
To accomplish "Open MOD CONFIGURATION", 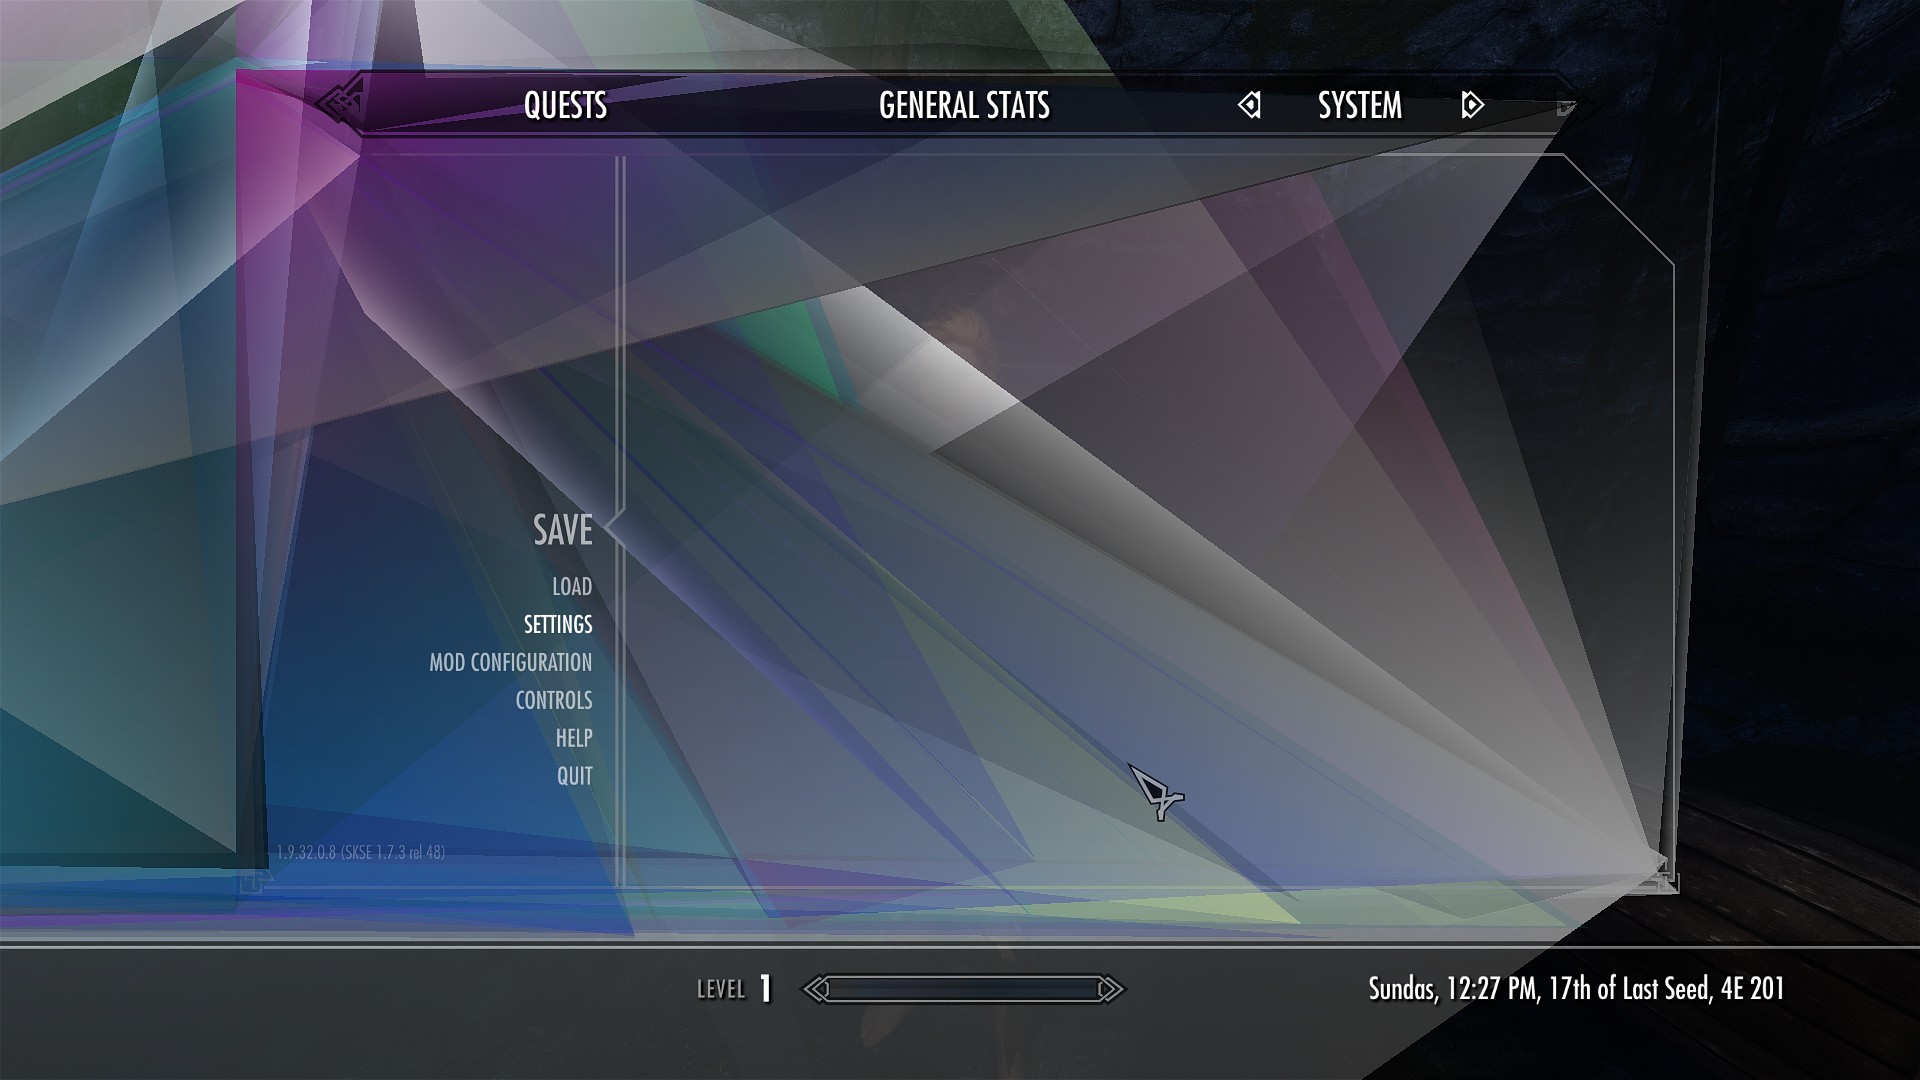I will pos(510,662).
